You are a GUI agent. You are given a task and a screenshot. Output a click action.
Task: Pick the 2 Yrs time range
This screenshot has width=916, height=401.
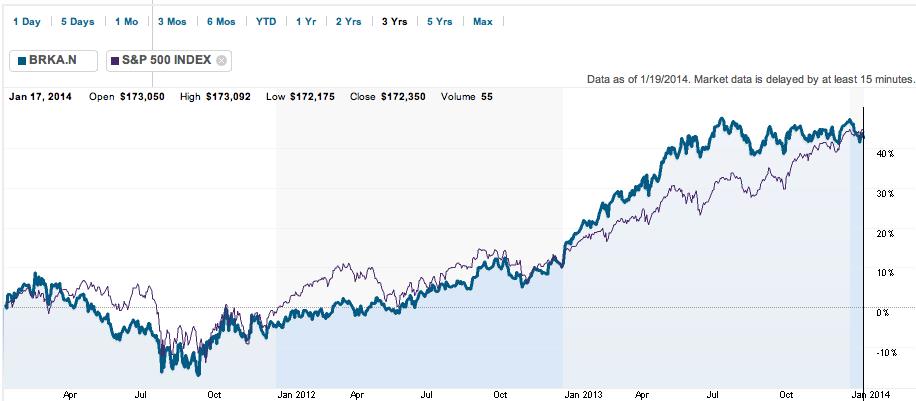[349, 21]
